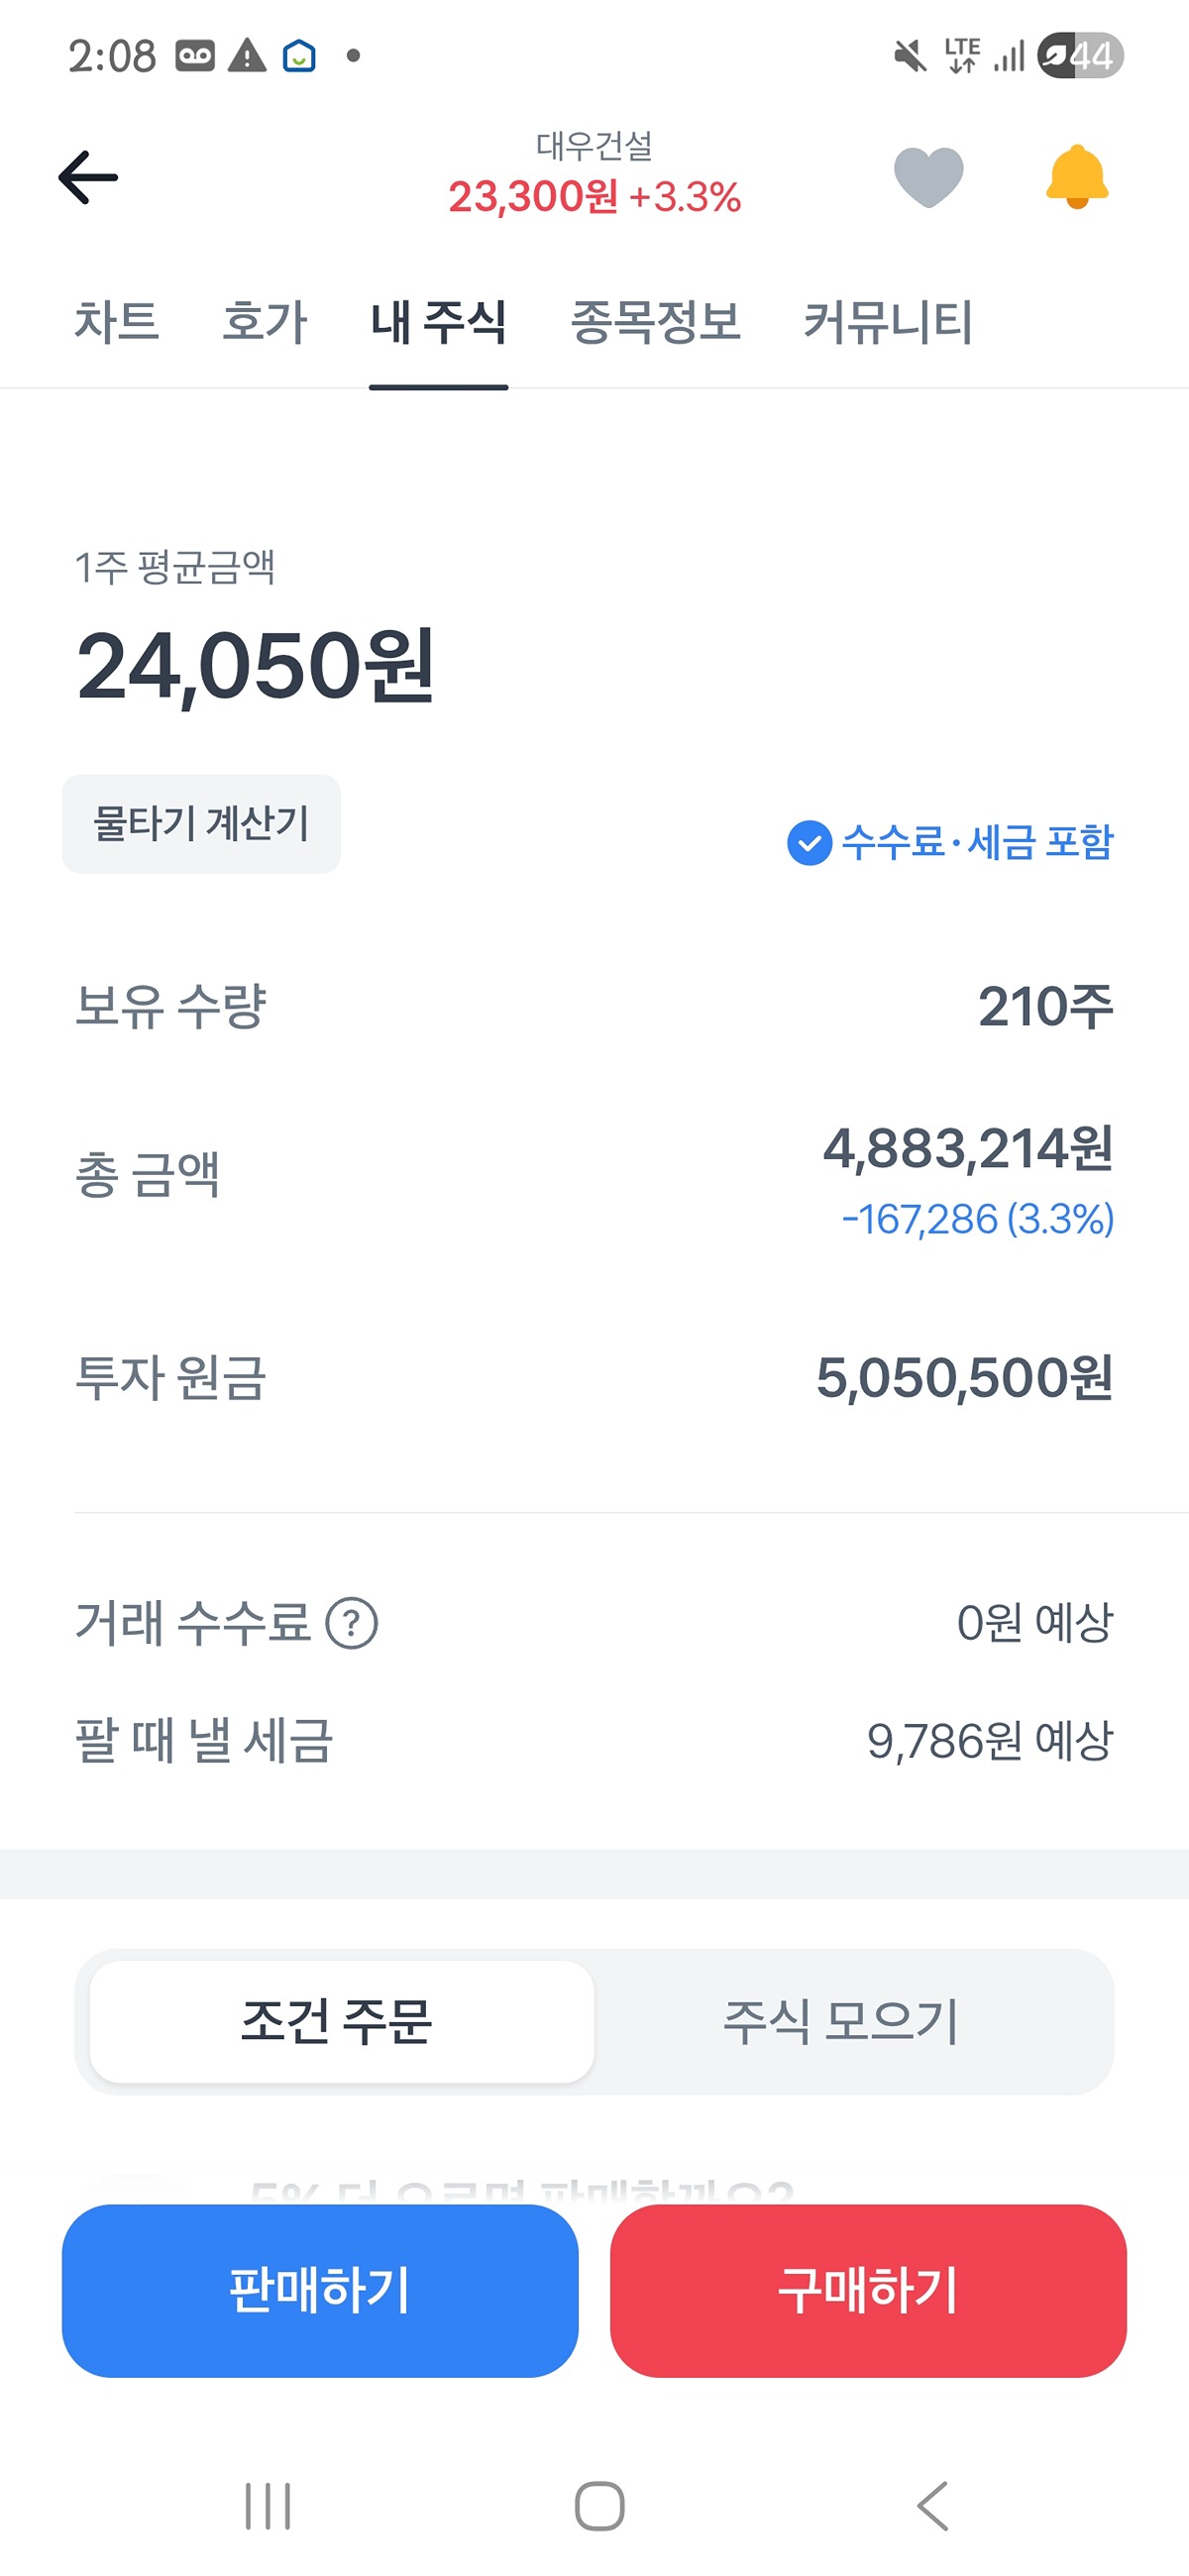1189x2576 pixels.
Task: Open the 물타기 계산기 button
Action: pos(201,824)
